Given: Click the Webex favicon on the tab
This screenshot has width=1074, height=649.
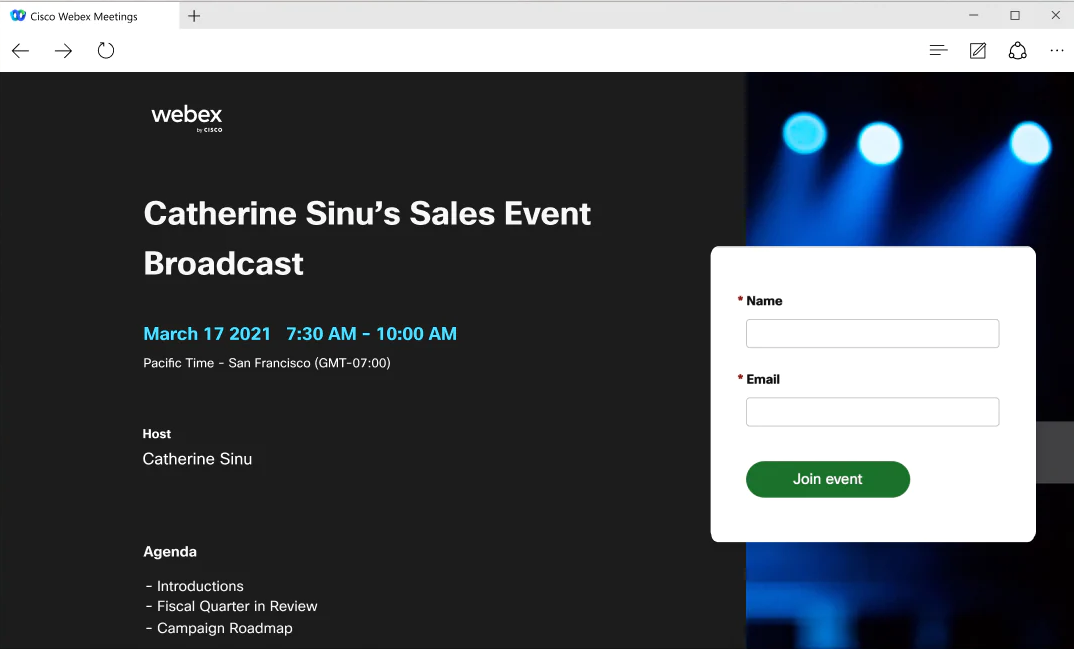Looking at the screenshot, I should click(x=18, y=16).
